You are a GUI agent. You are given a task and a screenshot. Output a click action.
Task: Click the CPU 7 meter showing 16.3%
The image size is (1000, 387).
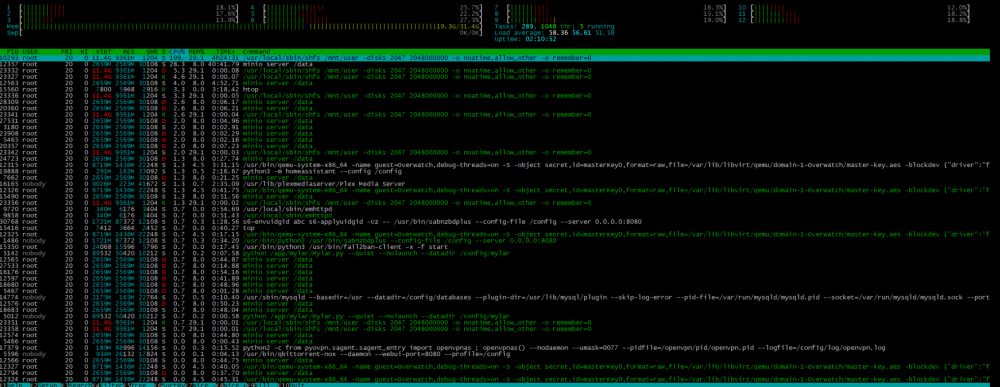[610, 7]
